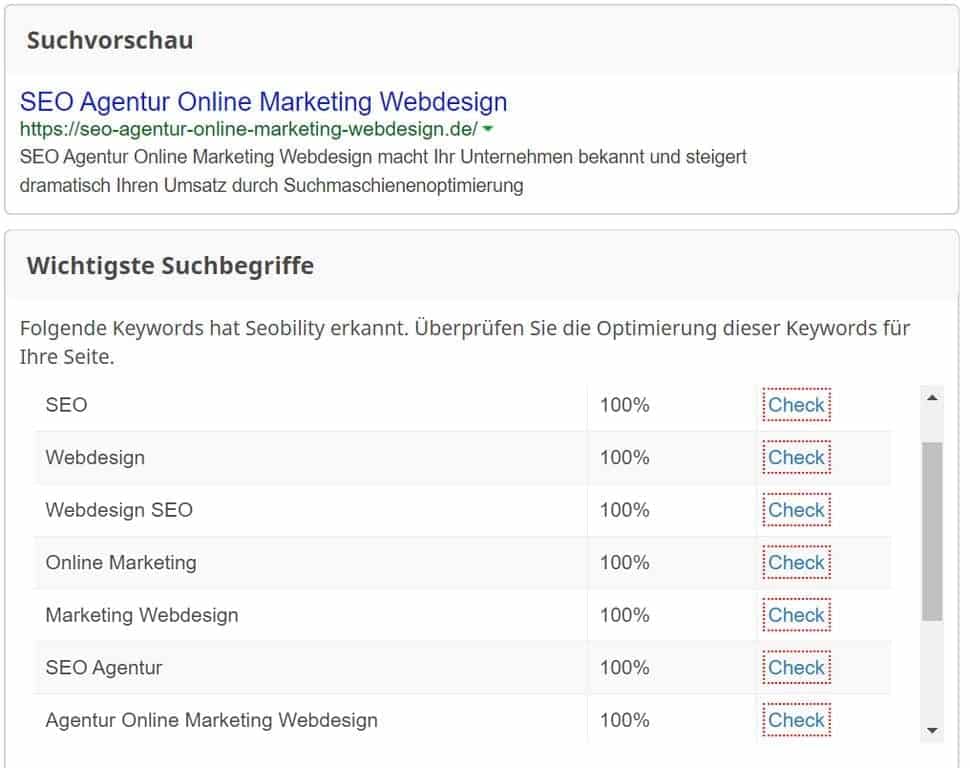Click Check link for Online Marketing row
Image resolution: width=970 pixels, height=768 pixels.
[x=796, y=563]
